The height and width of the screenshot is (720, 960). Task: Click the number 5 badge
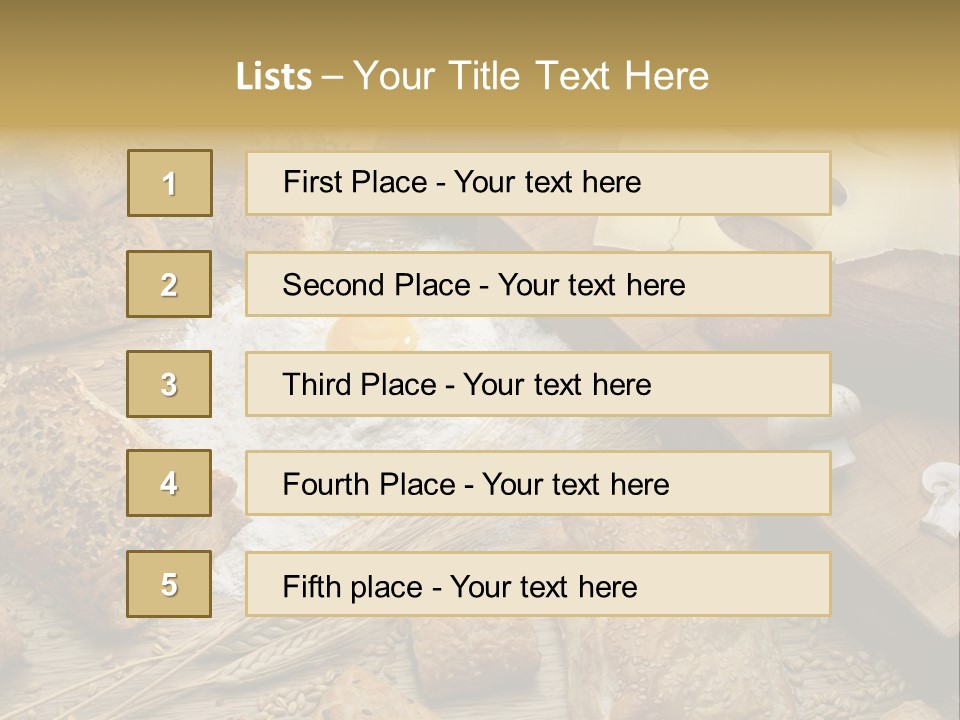[x=169, y=584]
